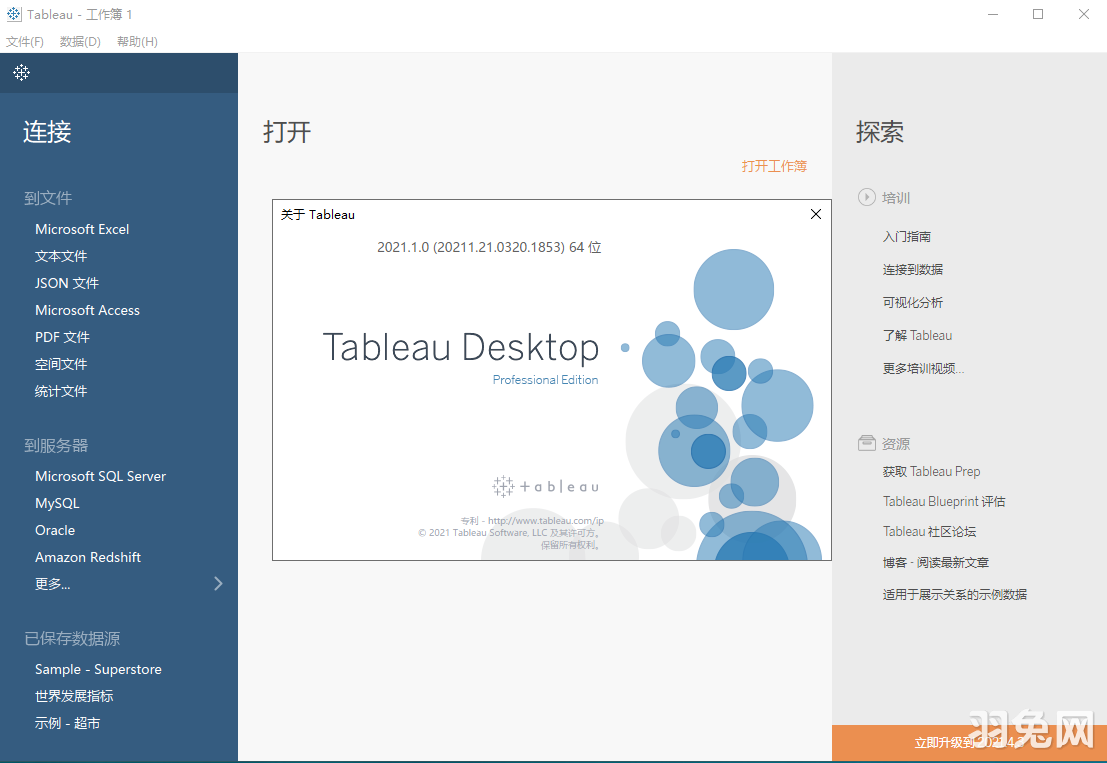Open the 文件(F) menu
1107x763 pixels.
(x=25, y=41)
